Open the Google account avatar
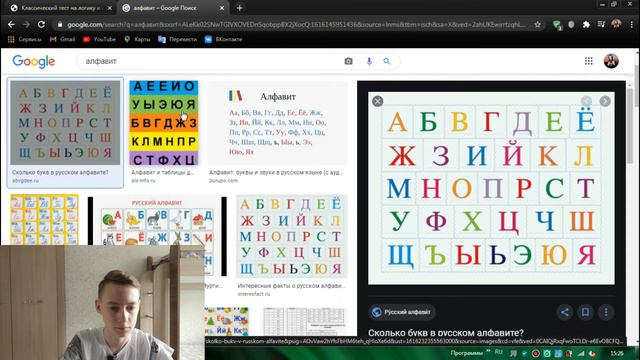Screen dimensions: 640x360 click(x=611, y=61)
